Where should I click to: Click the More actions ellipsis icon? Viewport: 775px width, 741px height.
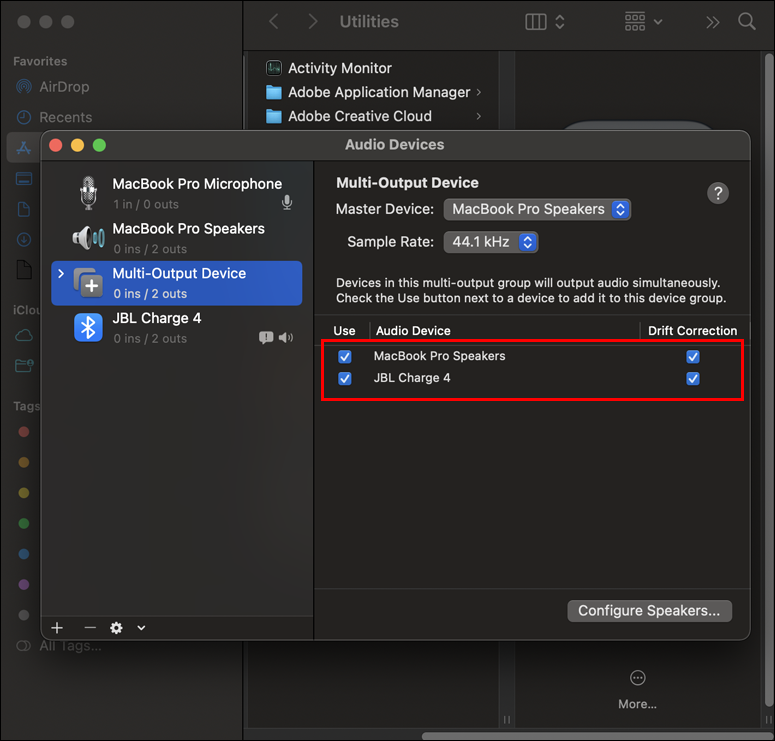click(637, 678)
